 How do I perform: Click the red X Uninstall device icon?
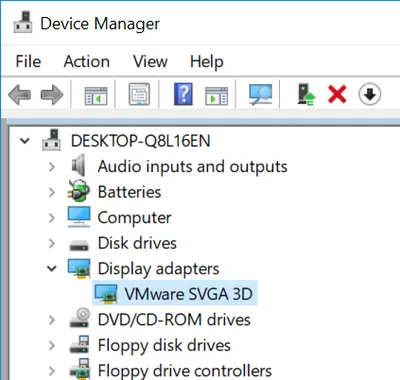337,94
